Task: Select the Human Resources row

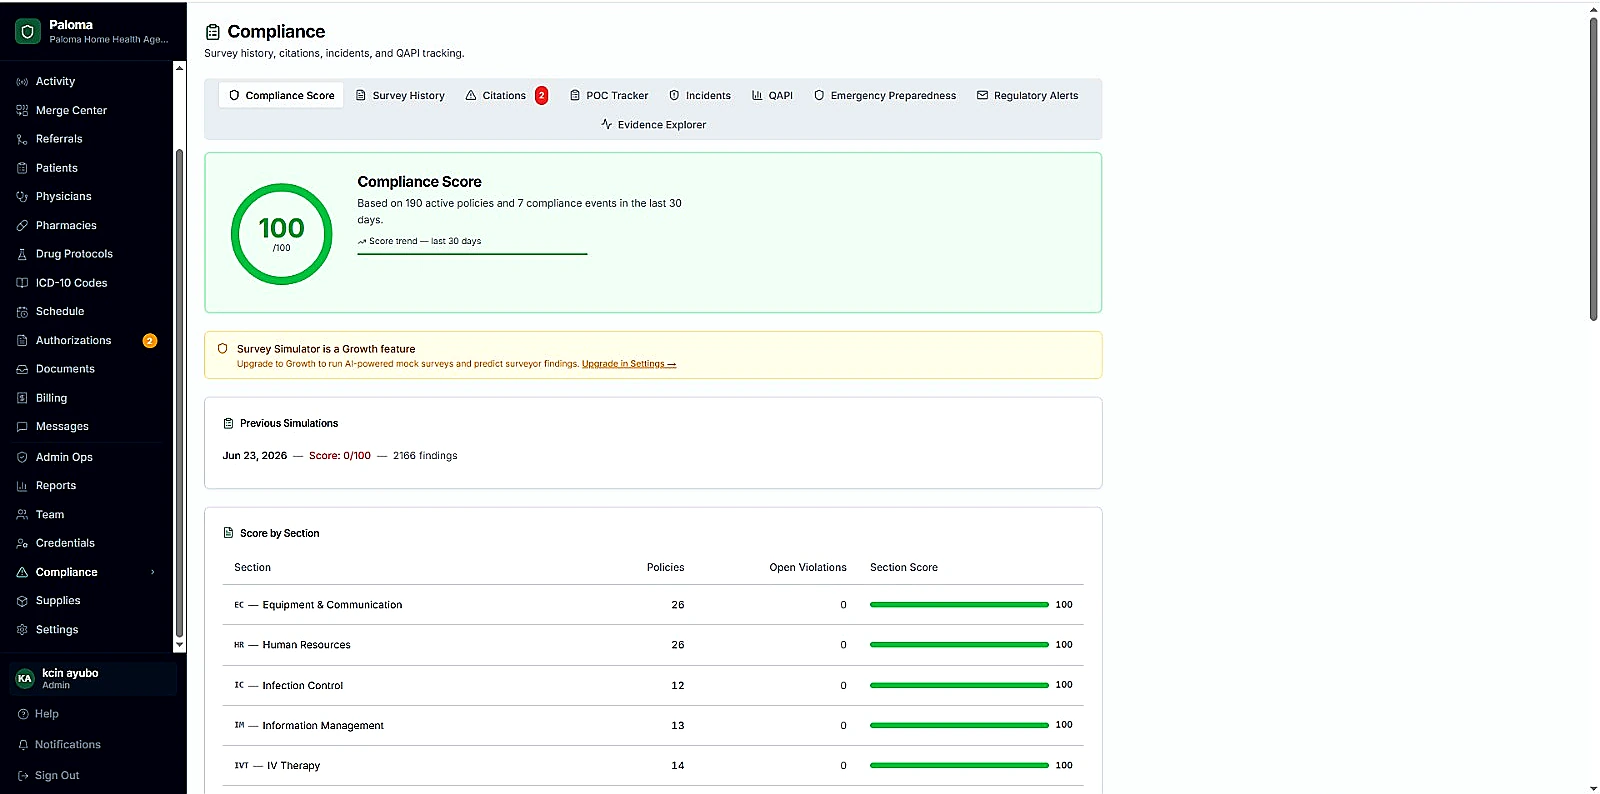Action: tap(653, 645)
